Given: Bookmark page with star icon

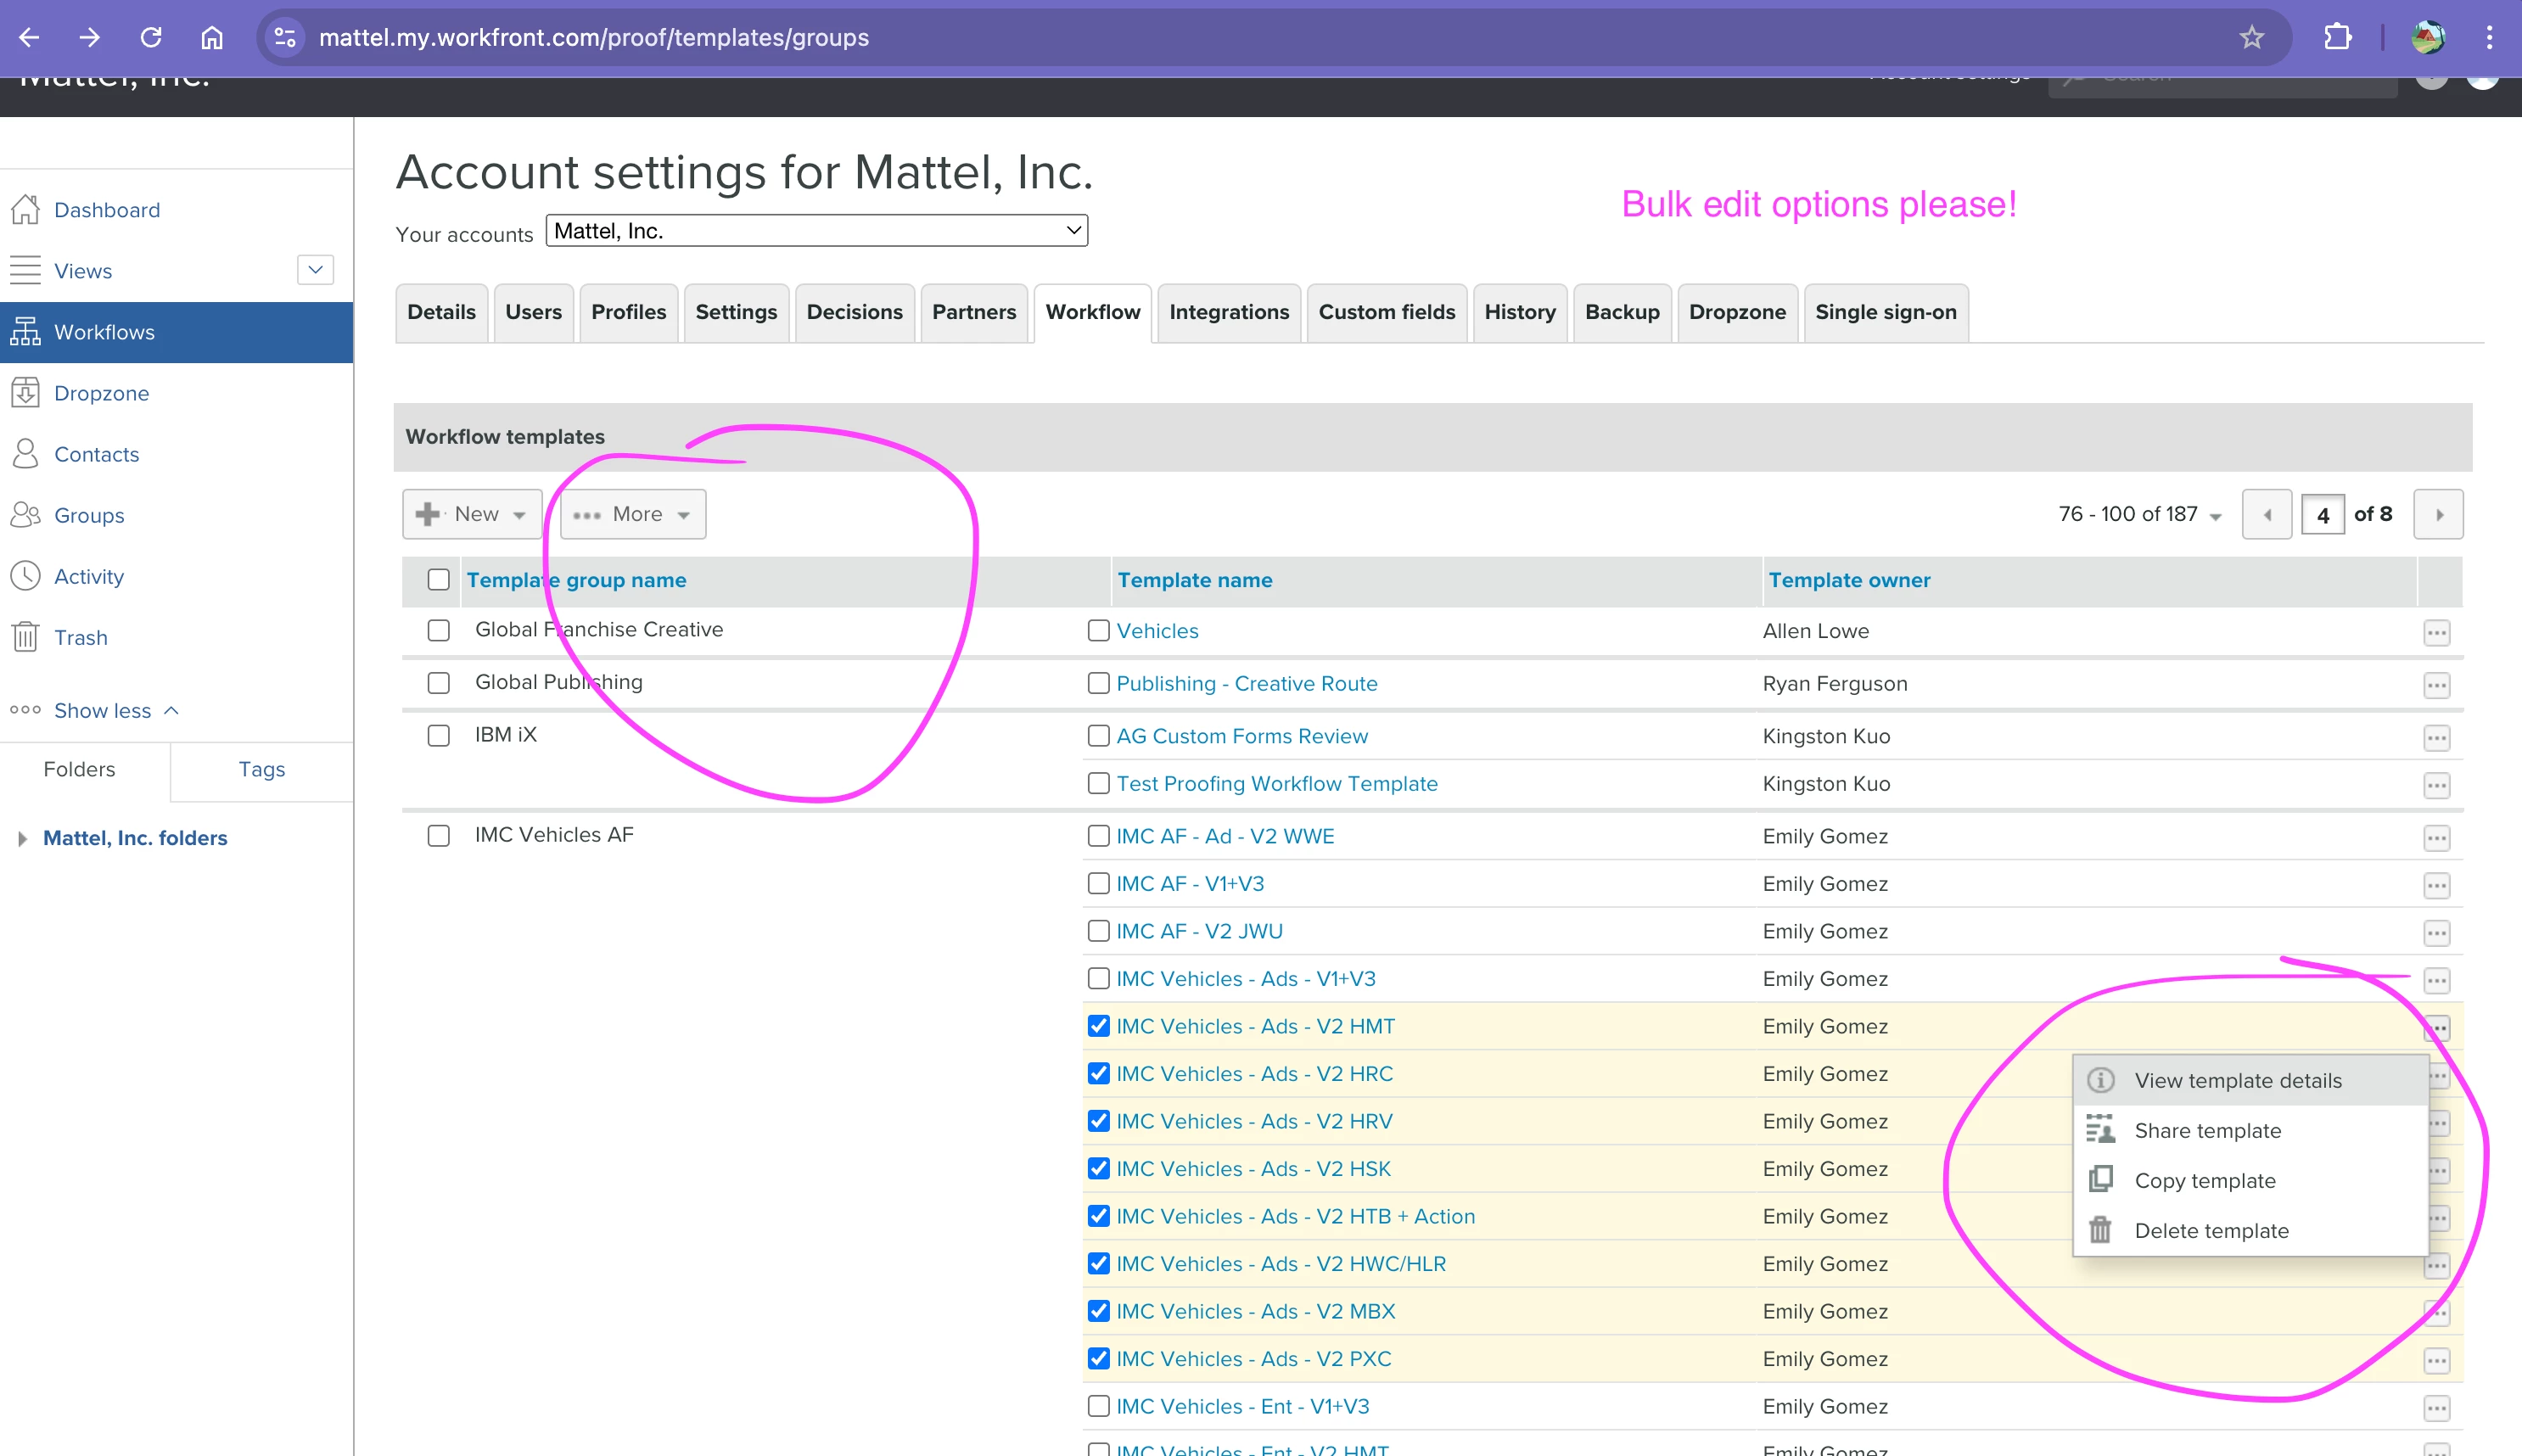Looking at the screenshot, I should (x=2251, y=38).
